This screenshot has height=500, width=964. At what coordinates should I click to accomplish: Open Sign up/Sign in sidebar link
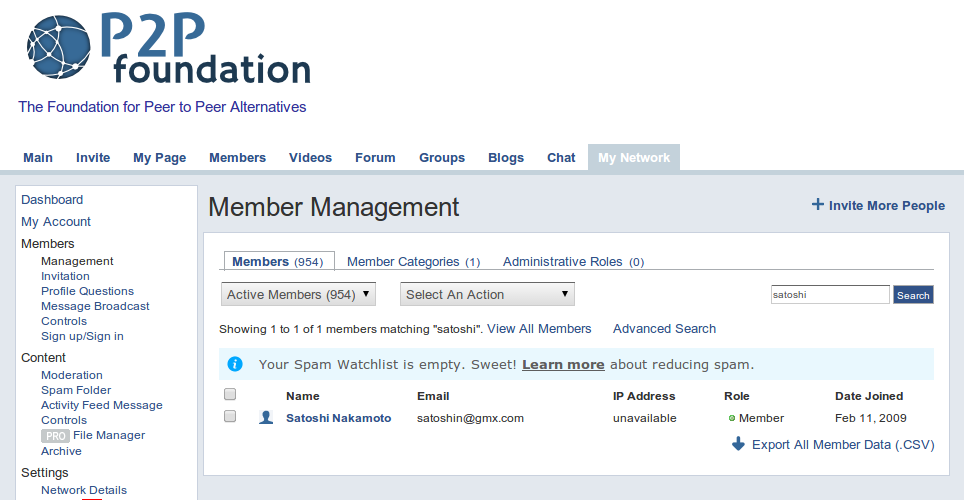[82, 336]
